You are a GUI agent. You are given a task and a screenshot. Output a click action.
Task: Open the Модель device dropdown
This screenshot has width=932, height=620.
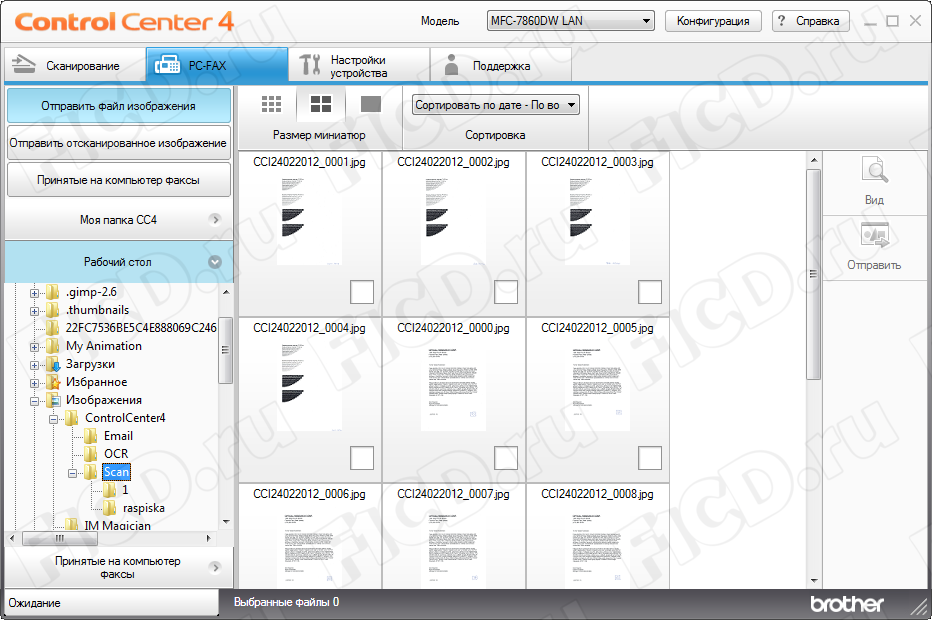coord(571,21)
